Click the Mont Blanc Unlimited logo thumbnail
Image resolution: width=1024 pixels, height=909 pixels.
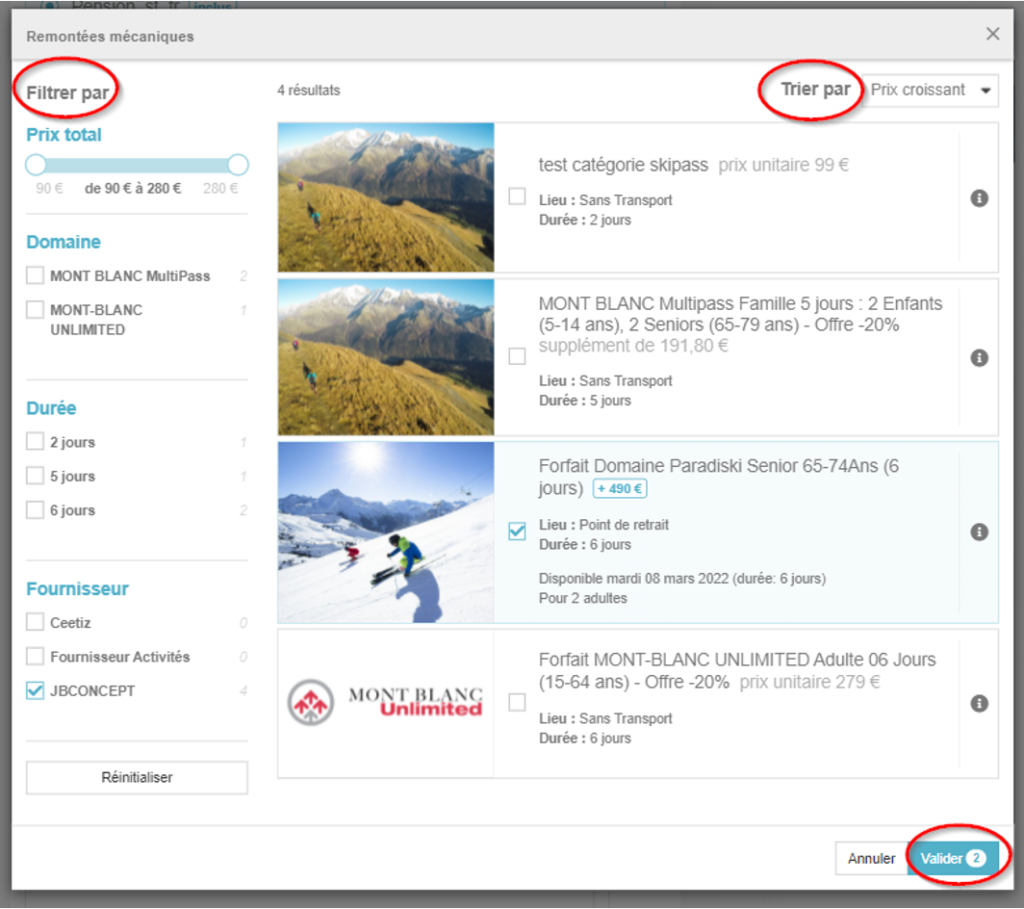tap(386, 703)
